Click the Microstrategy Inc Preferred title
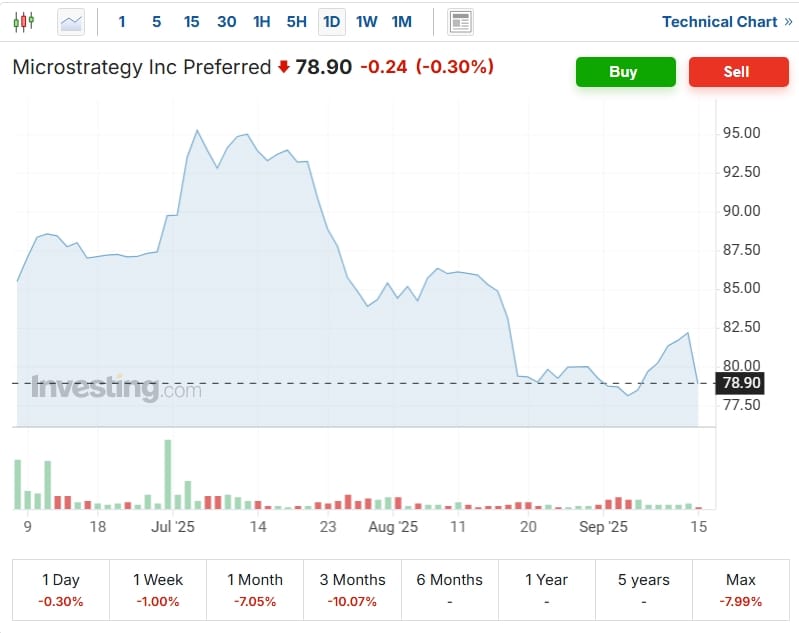 click(142, 67)
